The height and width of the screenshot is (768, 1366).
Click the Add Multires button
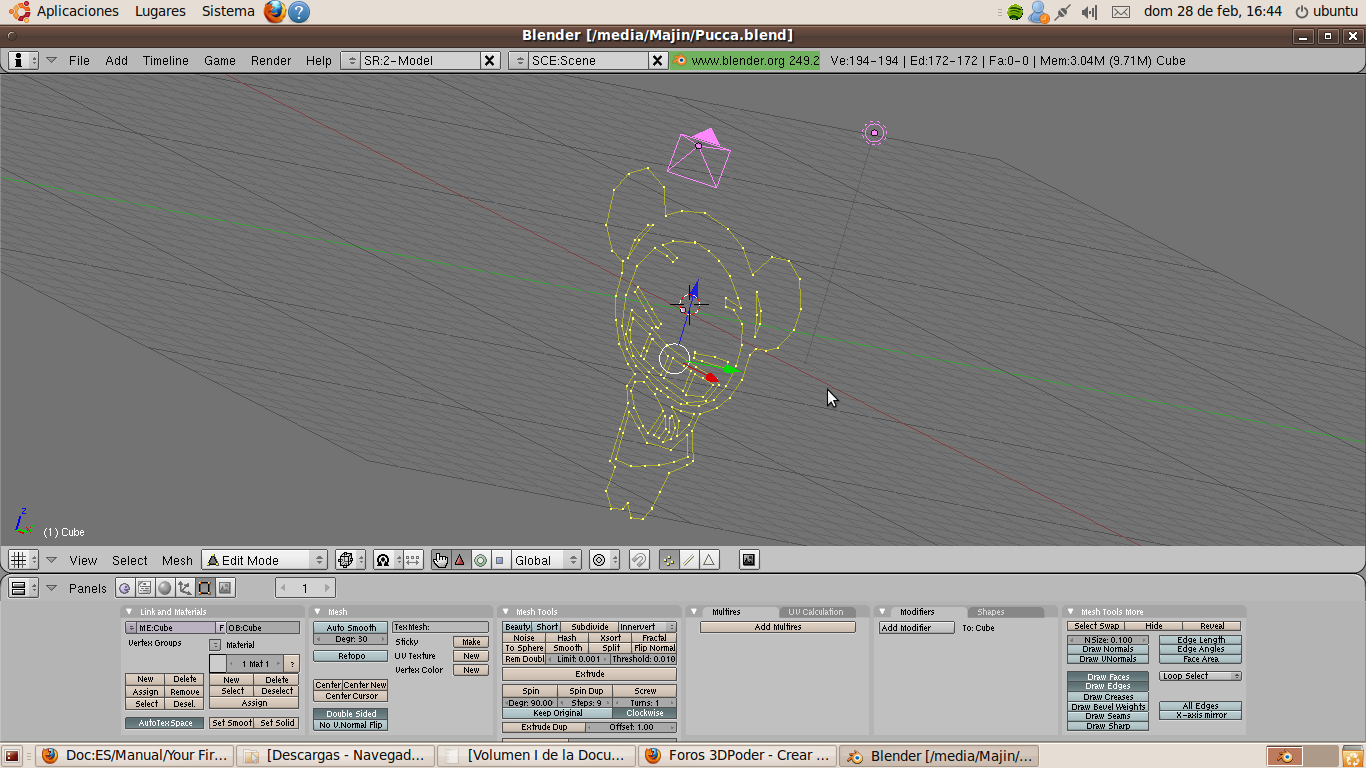tap(778, 627)
